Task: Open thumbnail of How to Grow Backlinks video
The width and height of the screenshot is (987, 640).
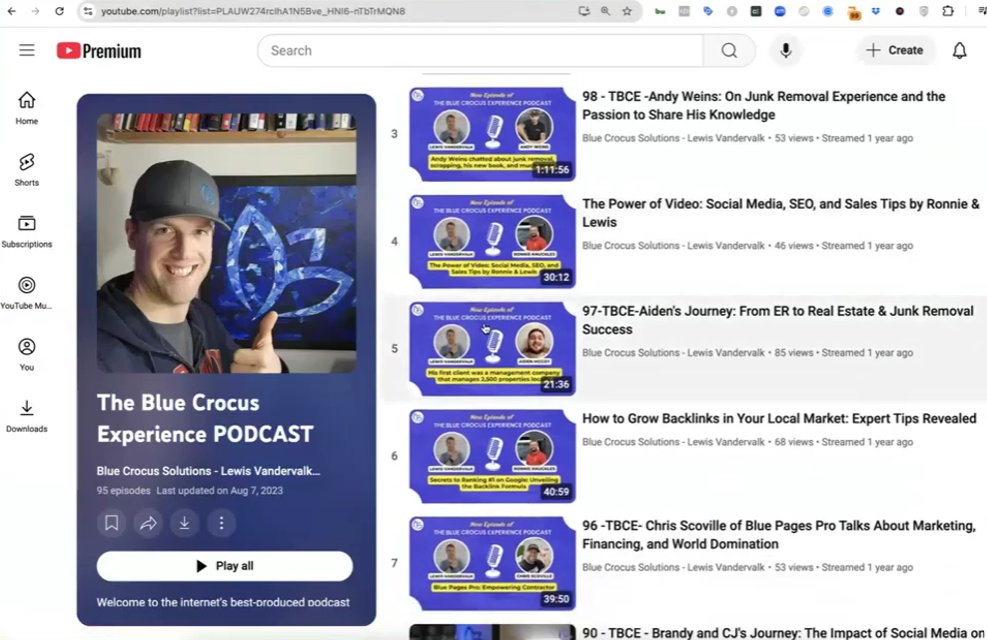Action: coord(492,456)
